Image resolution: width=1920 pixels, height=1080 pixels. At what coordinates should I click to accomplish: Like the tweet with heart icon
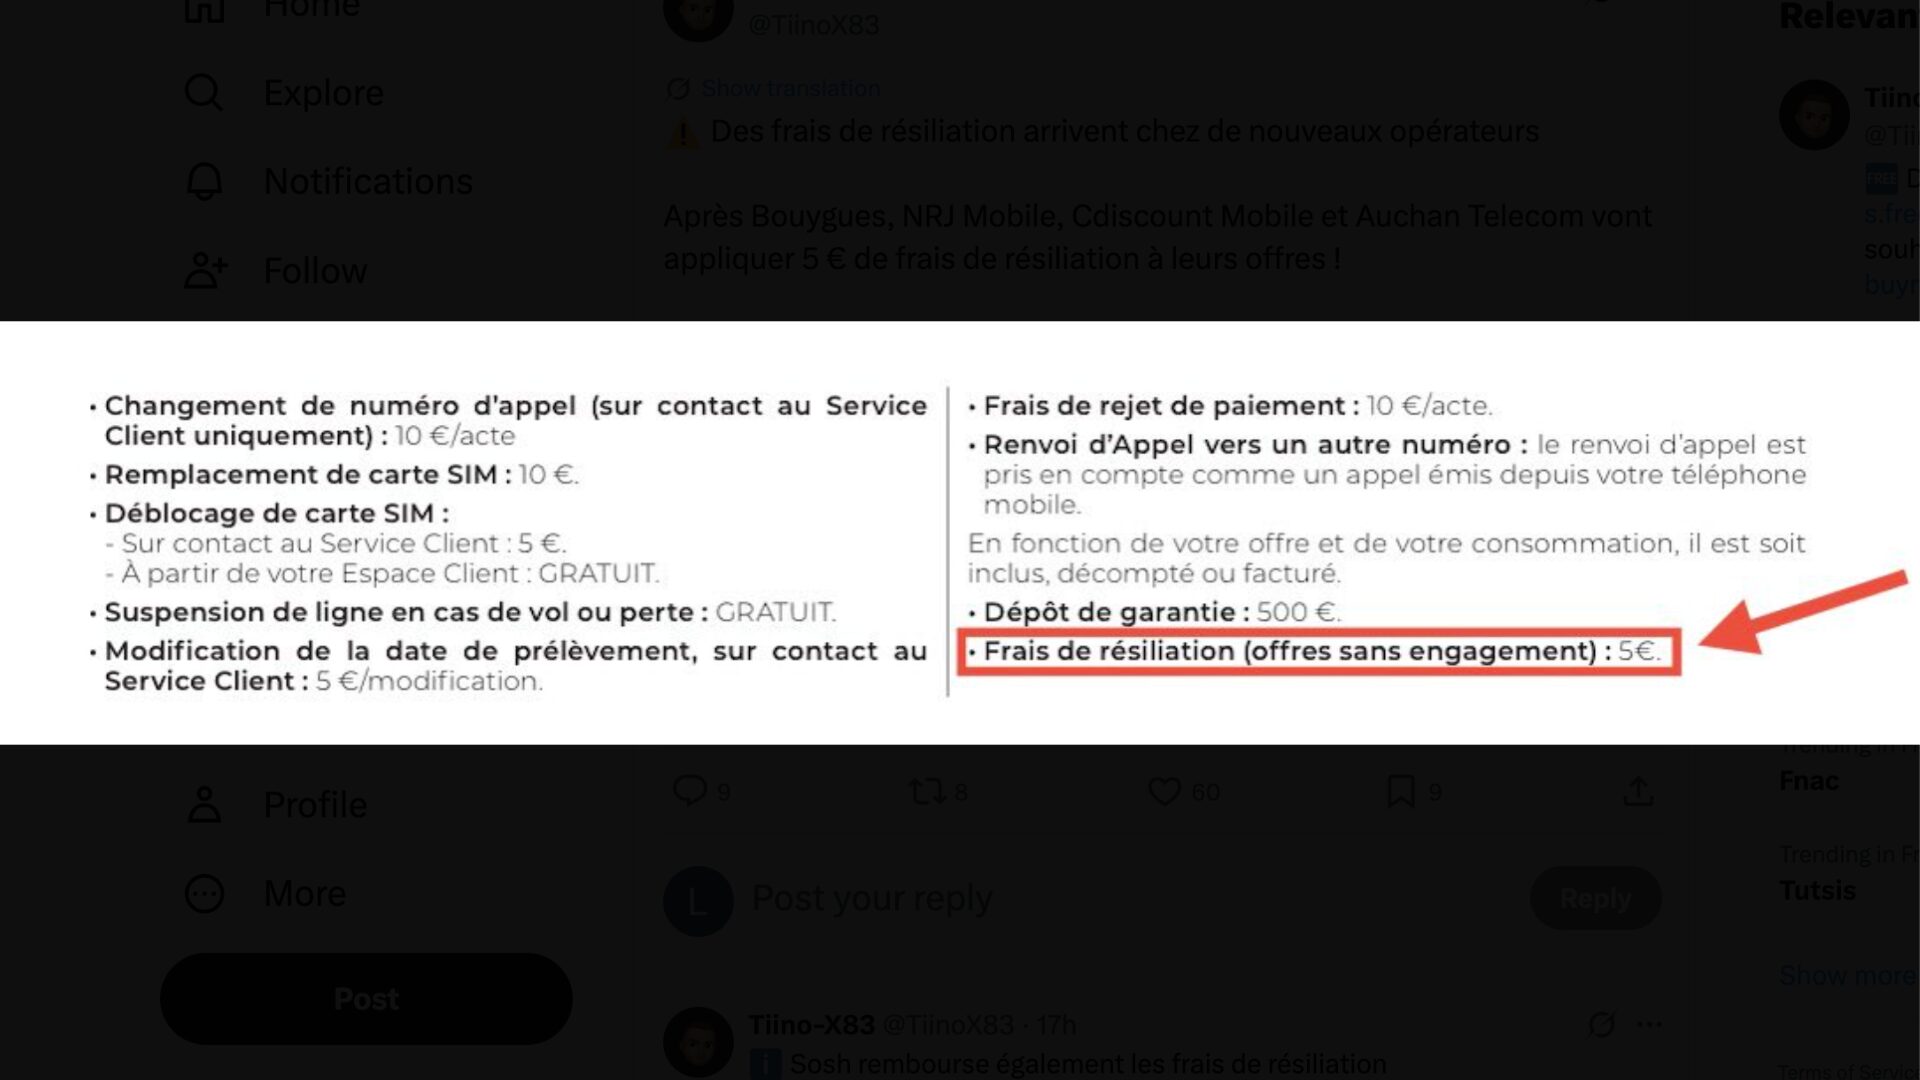click(1164, 792)
